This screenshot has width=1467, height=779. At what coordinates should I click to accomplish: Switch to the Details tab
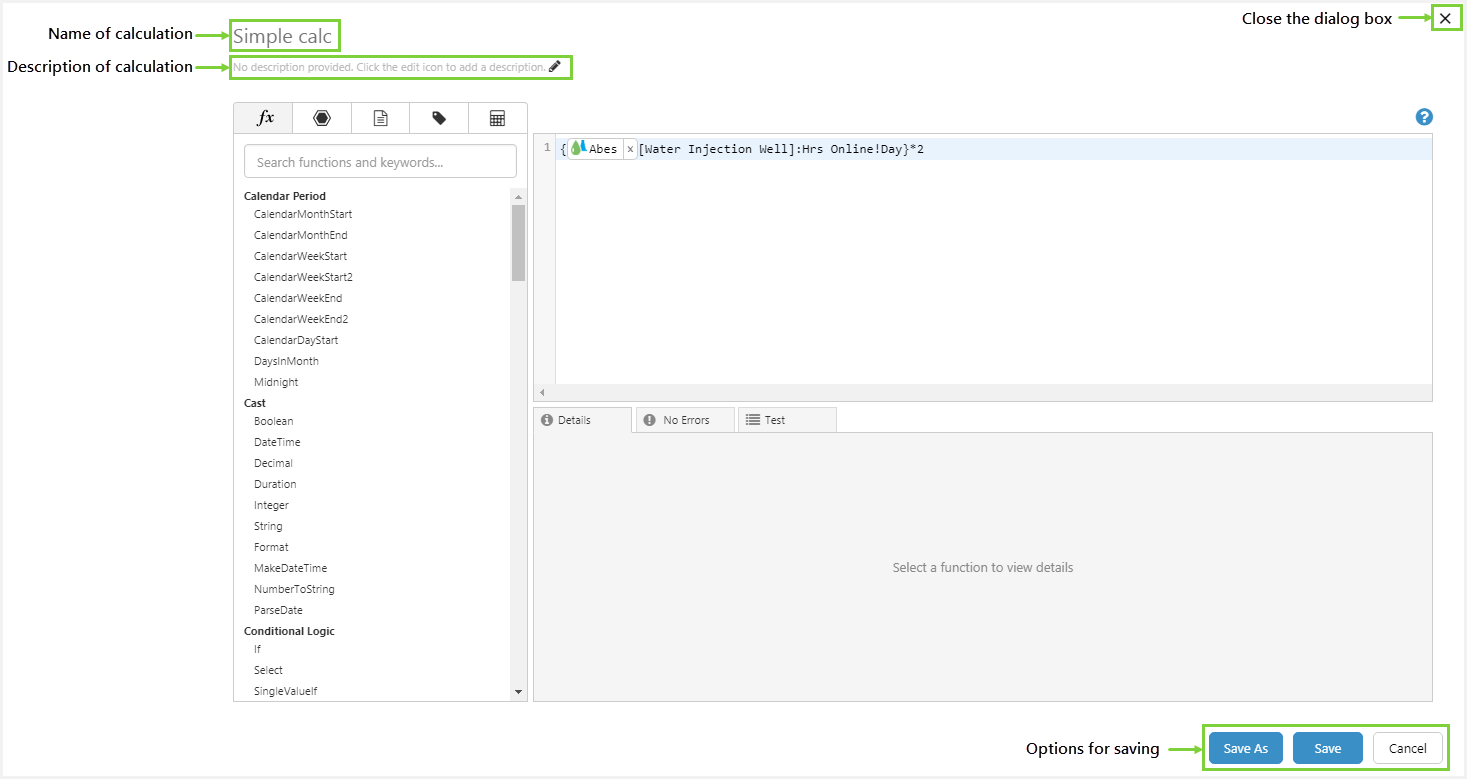[x=582, y=420]
